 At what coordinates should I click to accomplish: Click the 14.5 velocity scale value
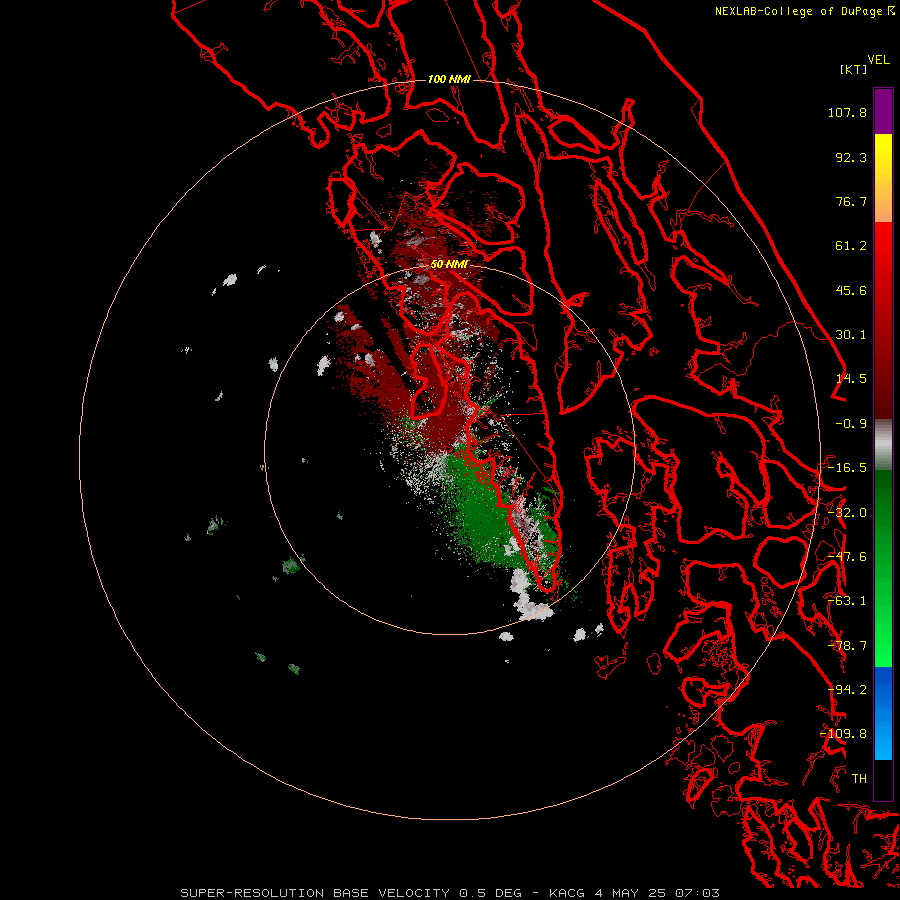point(851,379)
